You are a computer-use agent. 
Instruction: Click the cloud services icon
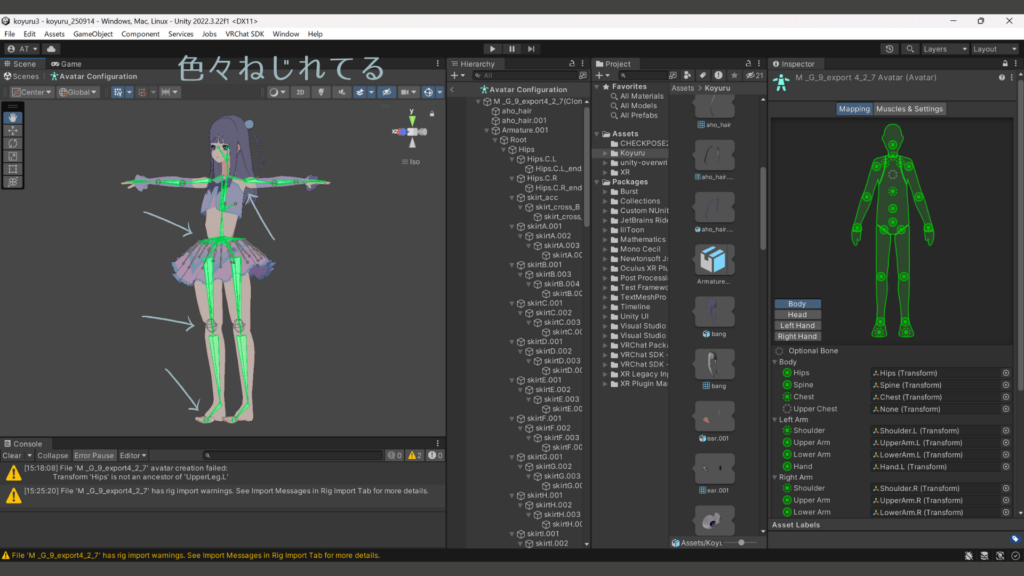(51, 48)
